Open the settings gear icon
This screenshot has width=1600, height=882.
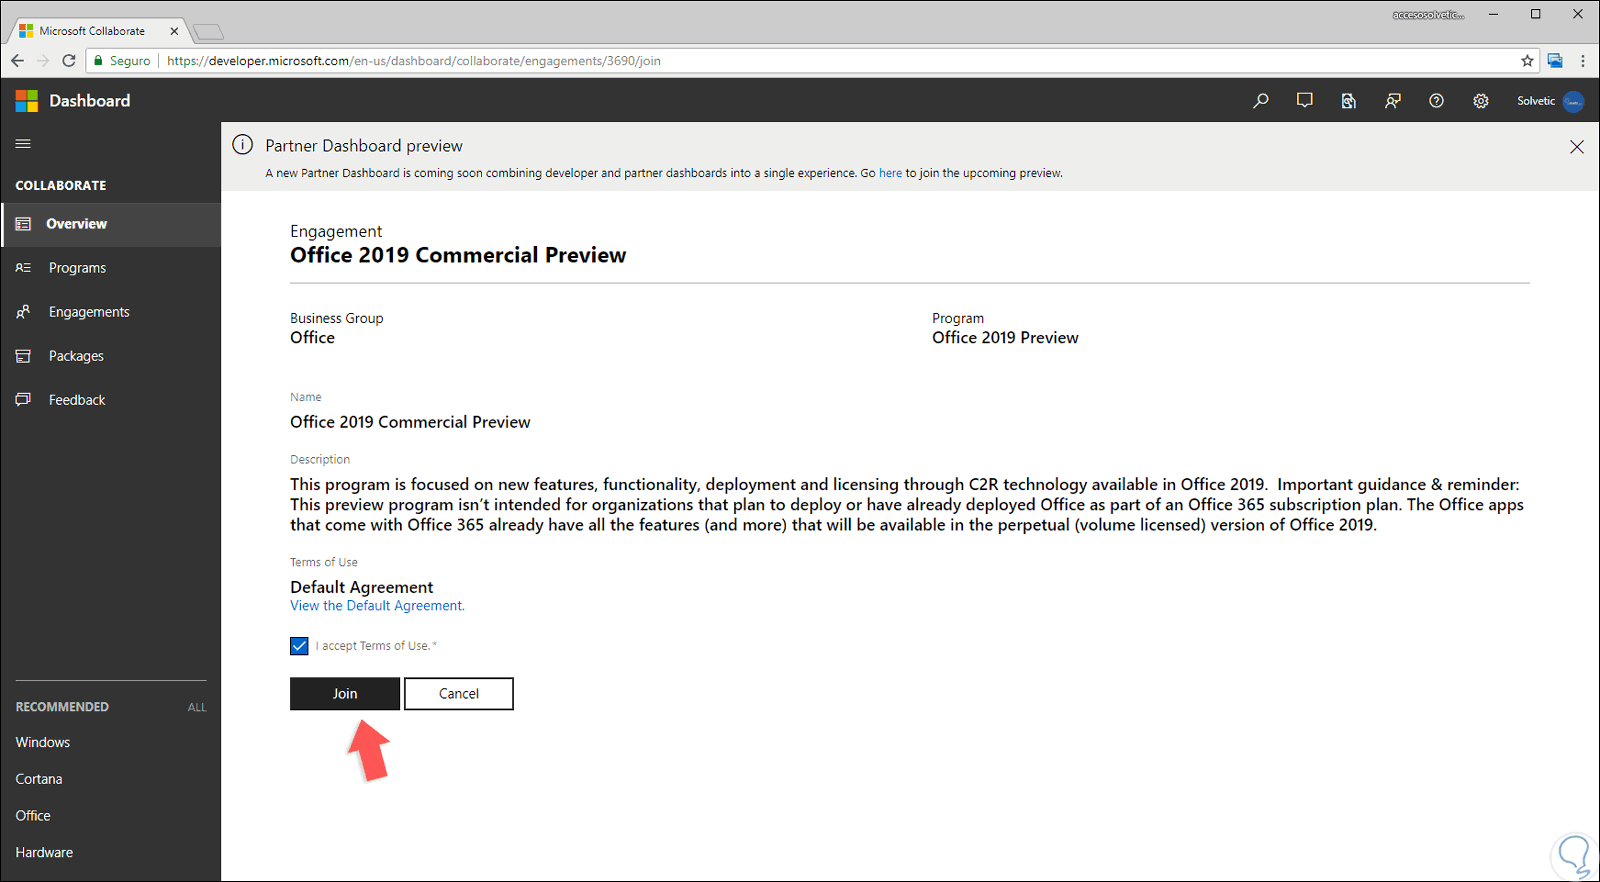[x=1481, y=101]
